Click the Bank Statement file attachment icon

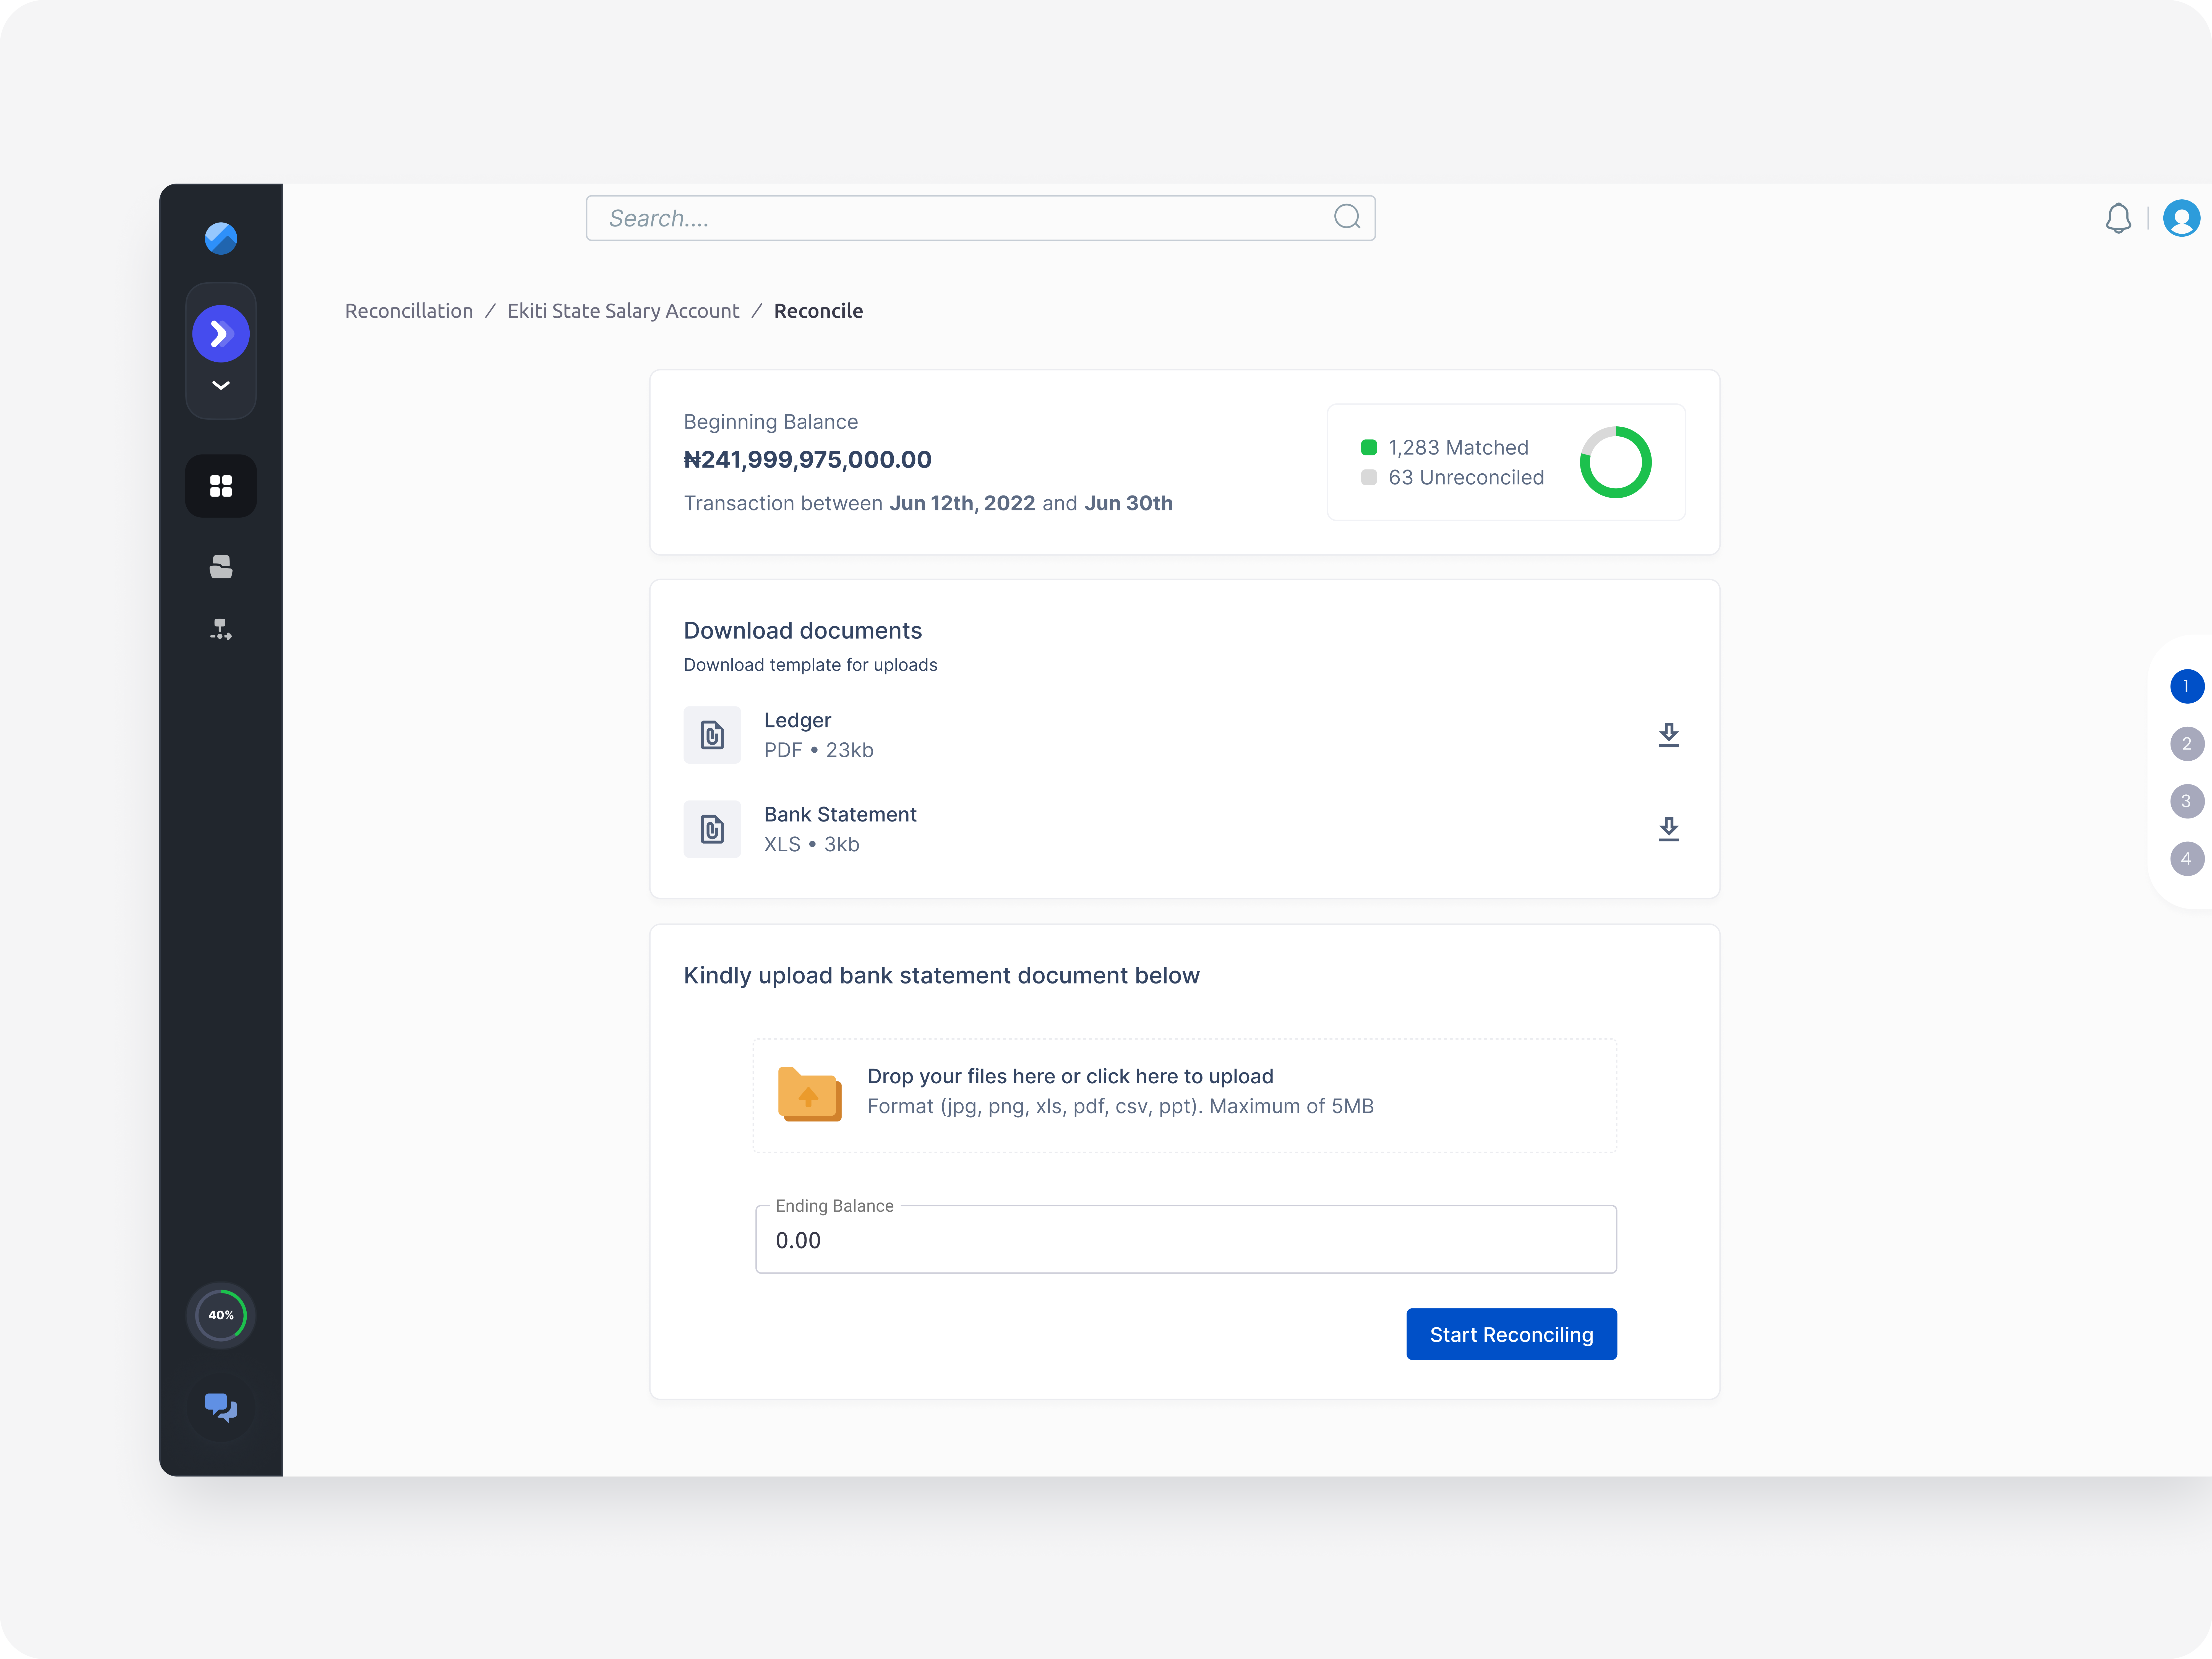point(712,829)
